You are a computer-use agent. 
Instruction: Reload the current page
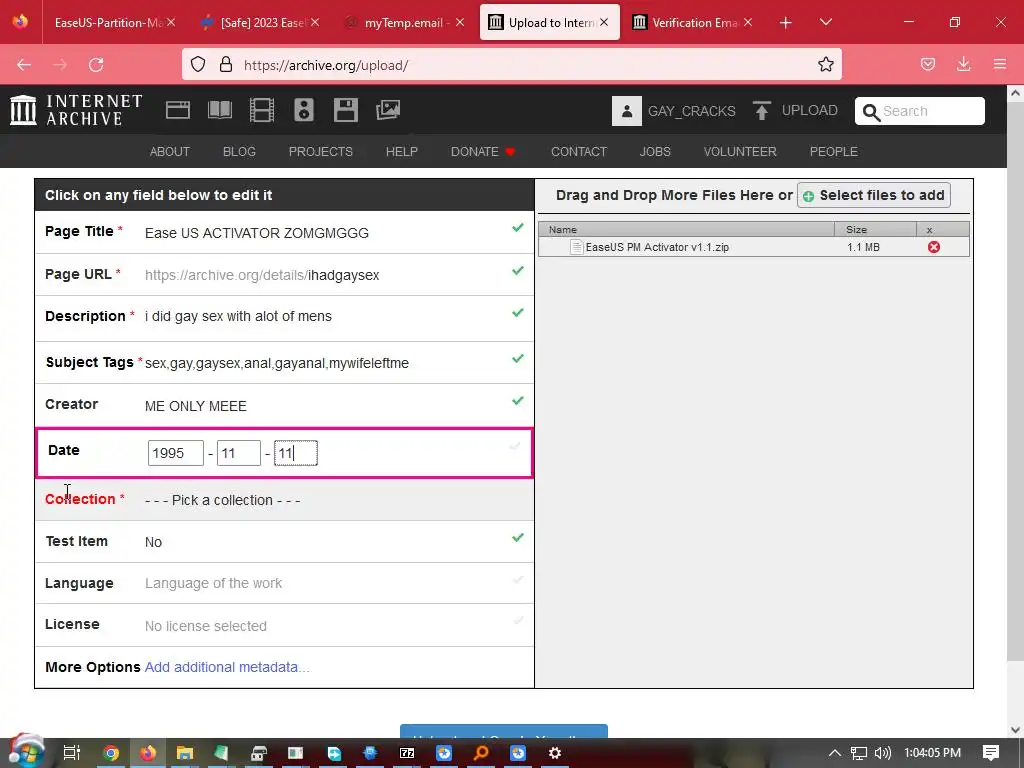tap(96, 65)
